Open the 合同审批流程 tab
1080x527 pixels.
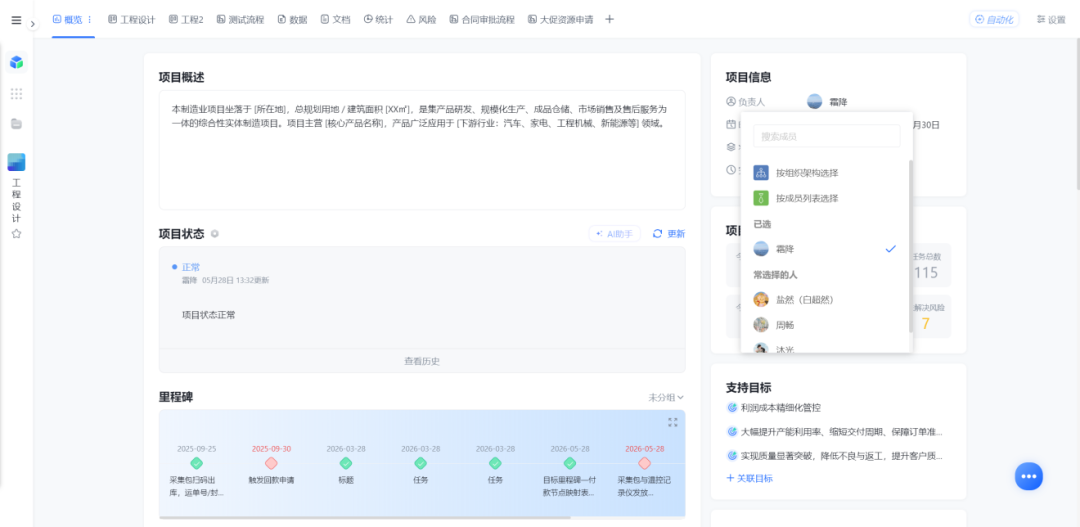tap(482, 19)
